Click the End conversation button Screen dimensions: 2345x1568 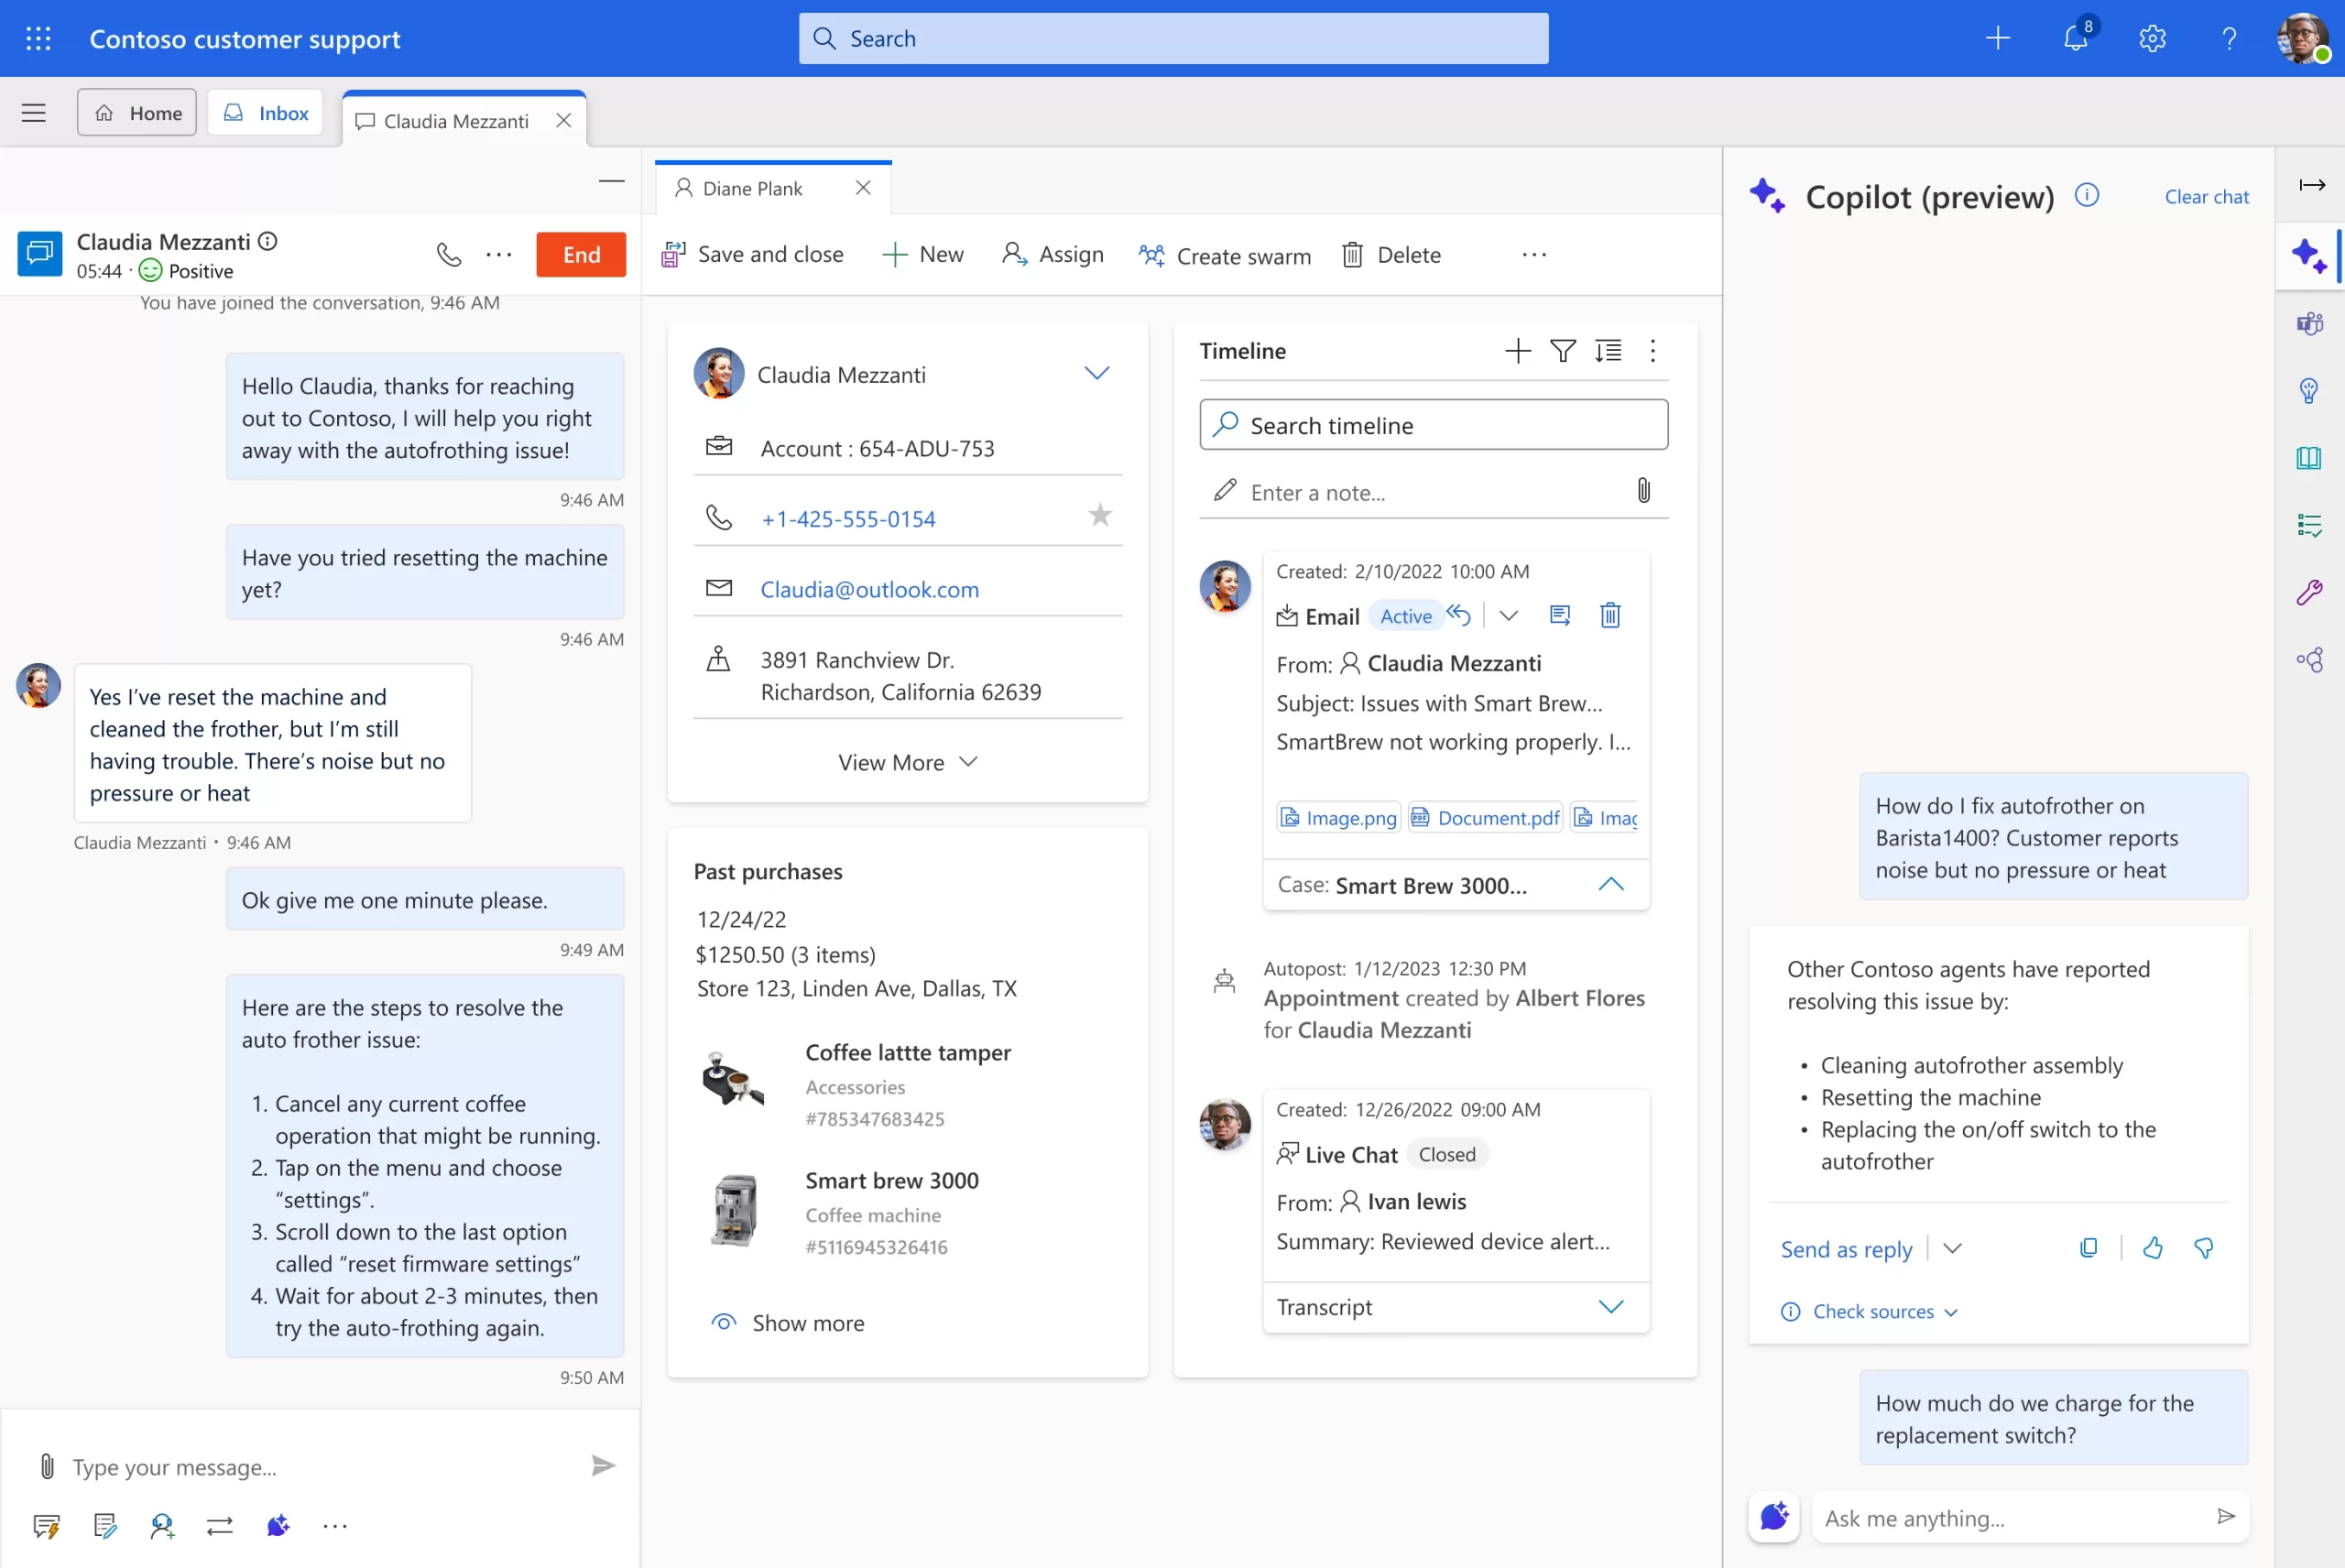point(579,254)
